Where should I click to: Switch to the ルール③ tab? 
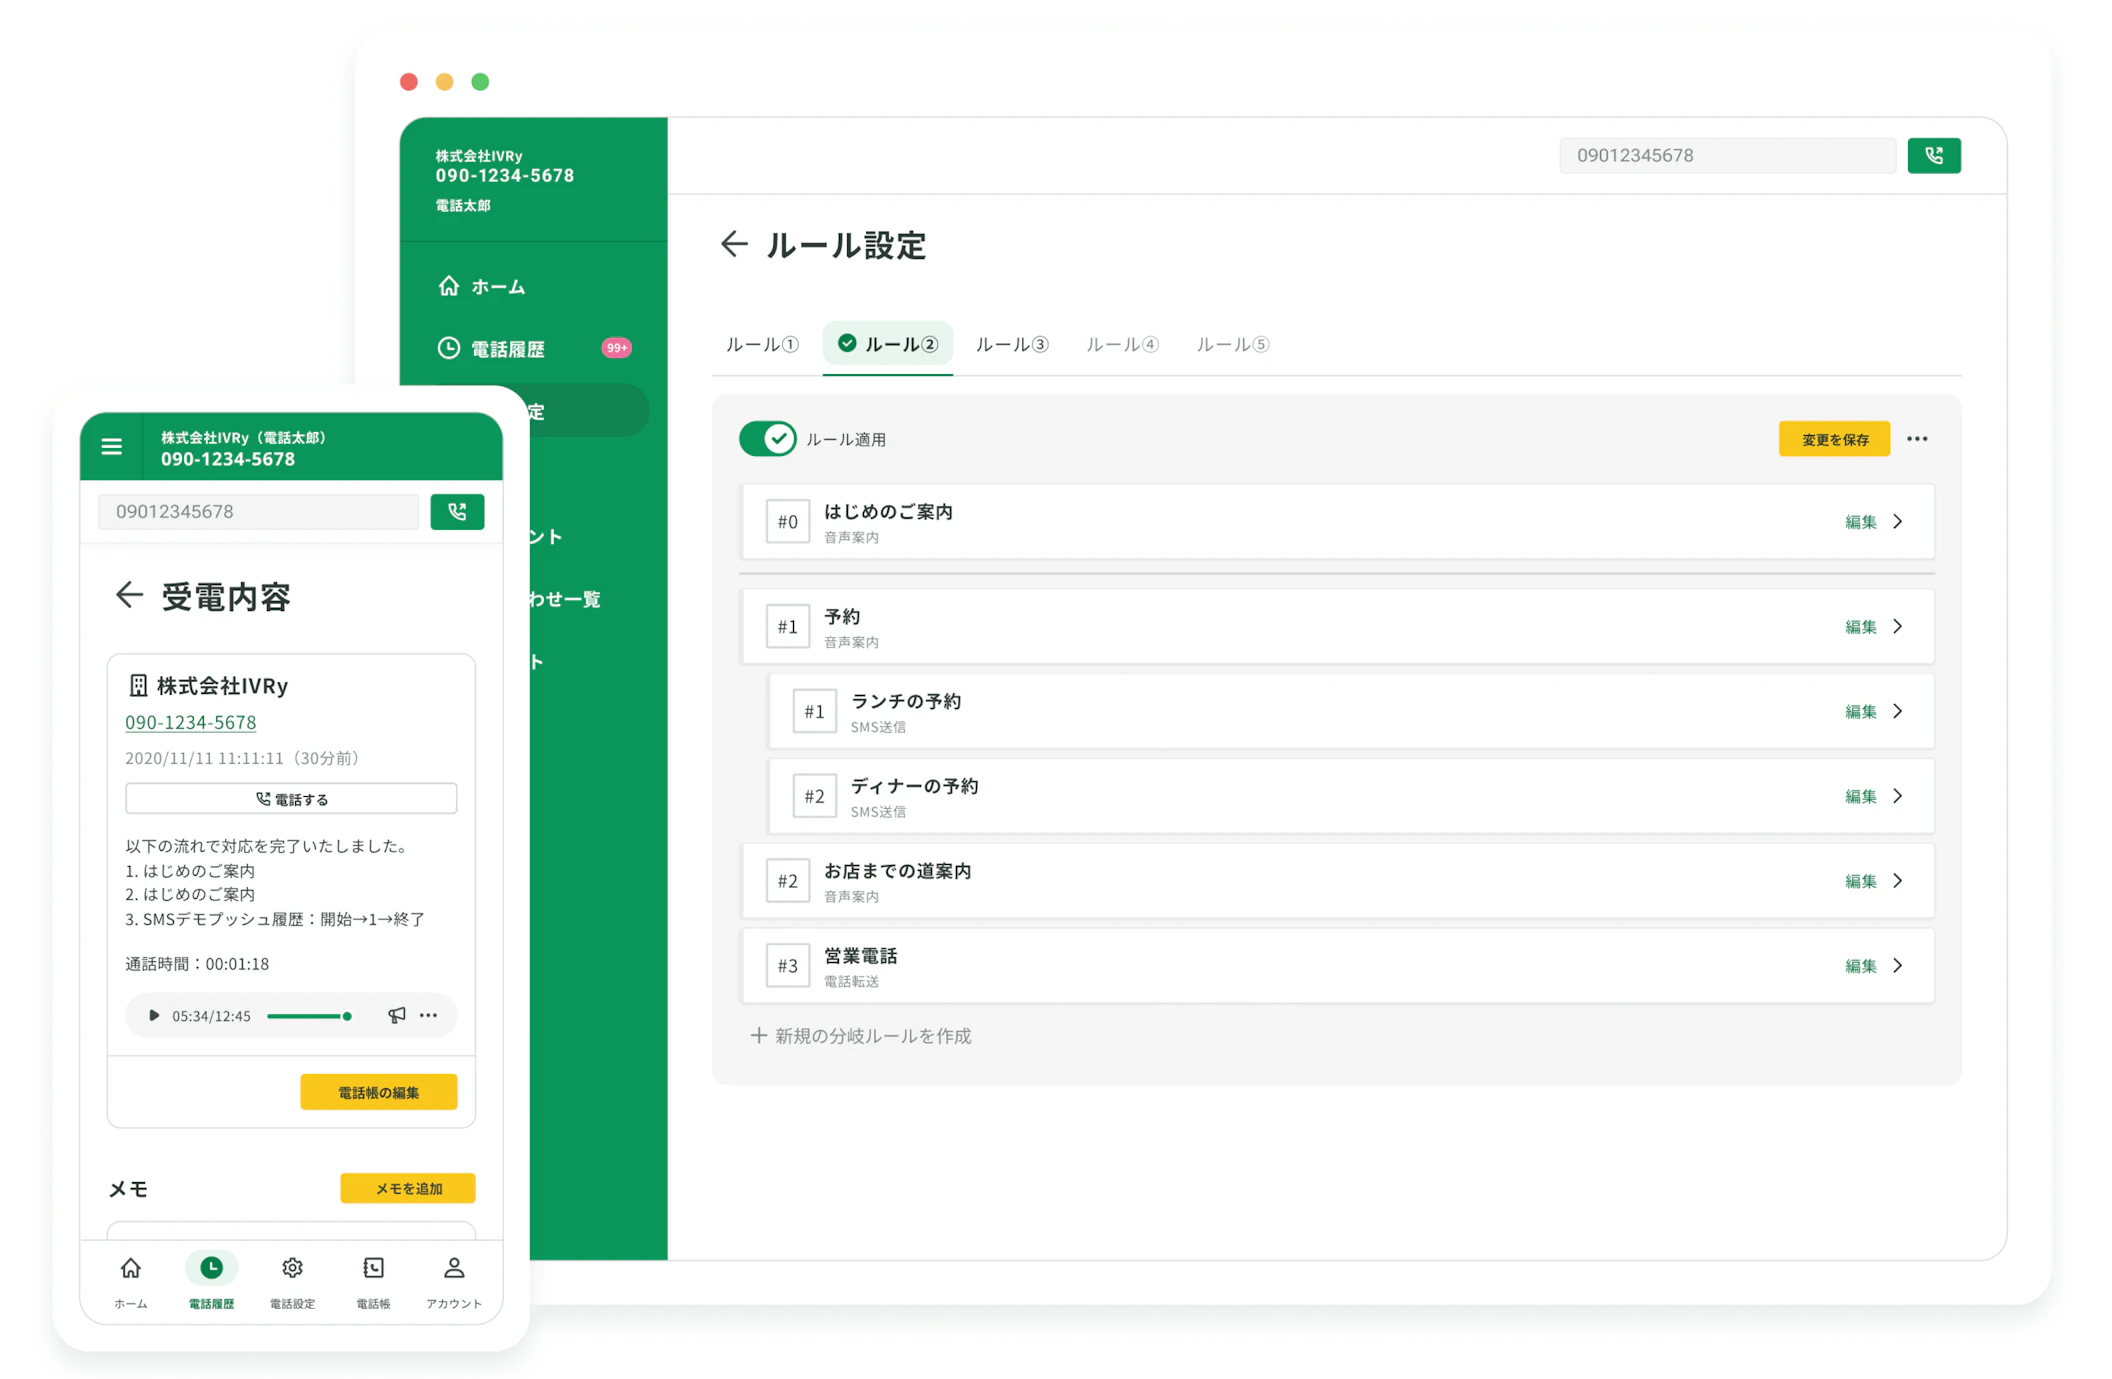click(x=1011, y=345)
